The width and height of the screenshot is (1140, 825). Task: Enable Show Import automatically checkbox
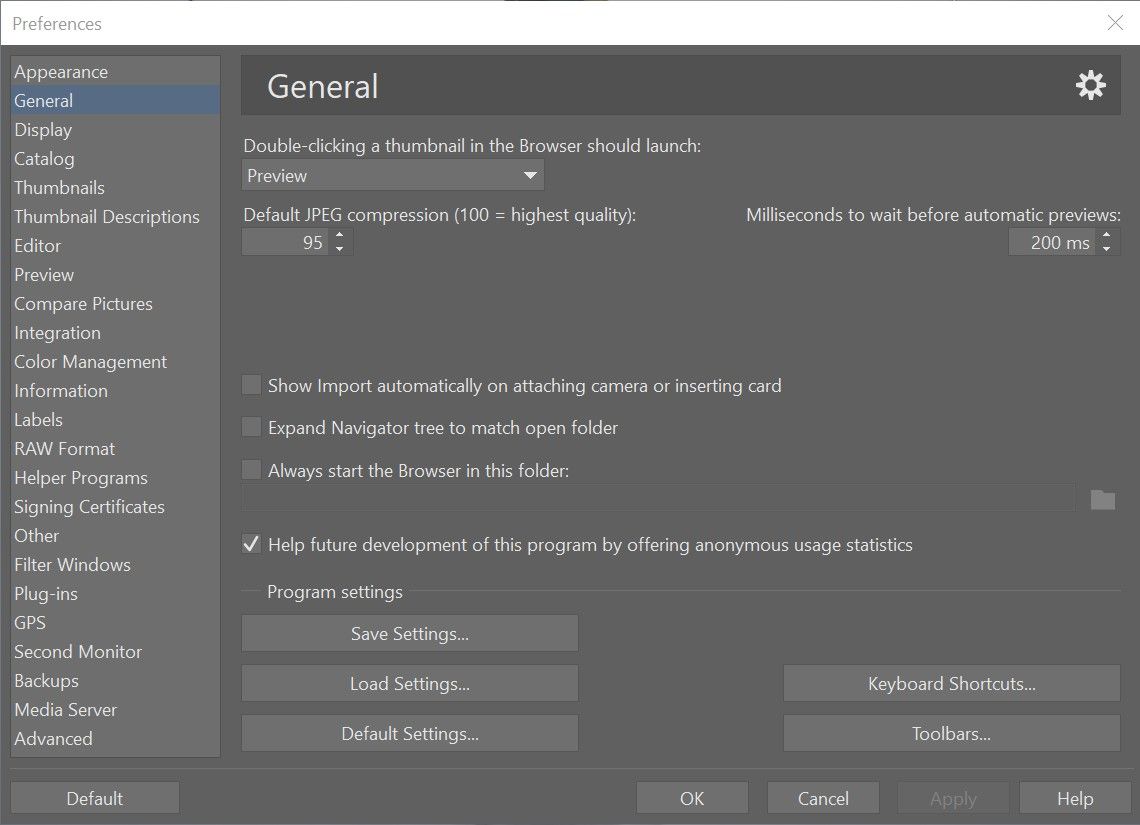tap(252, 385)
